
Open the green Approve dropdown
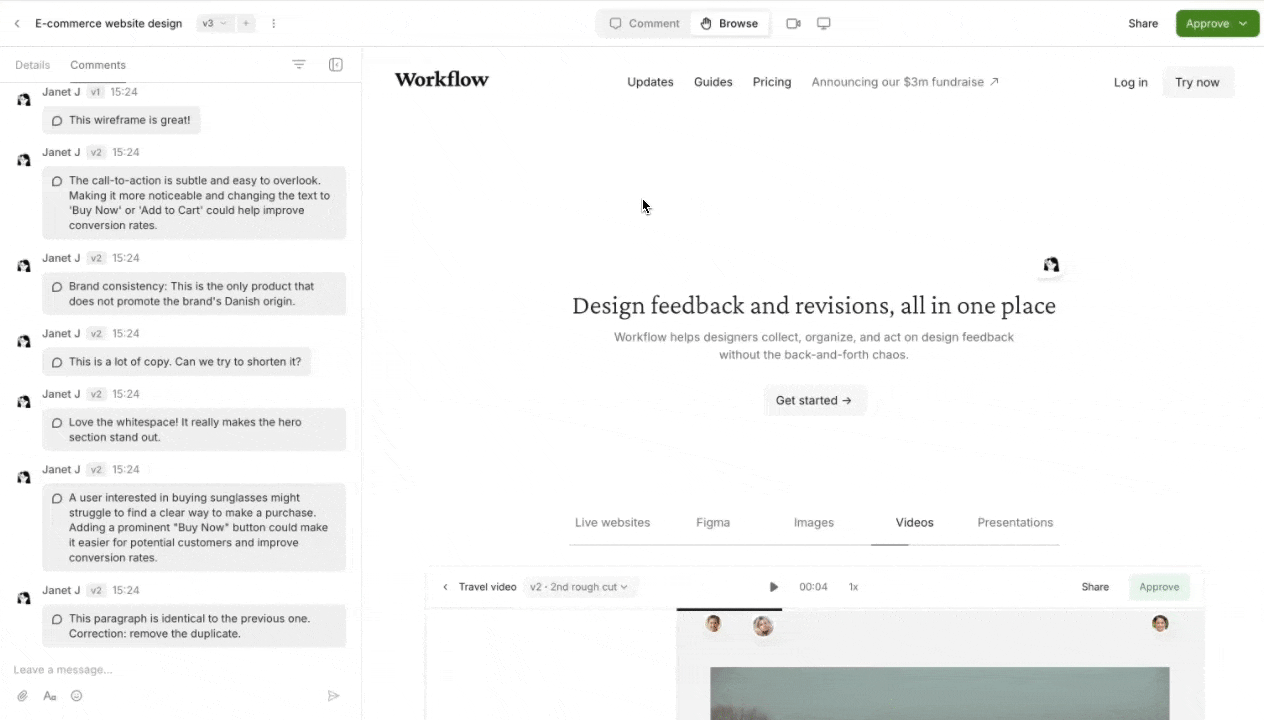(x=1217, y=23)
